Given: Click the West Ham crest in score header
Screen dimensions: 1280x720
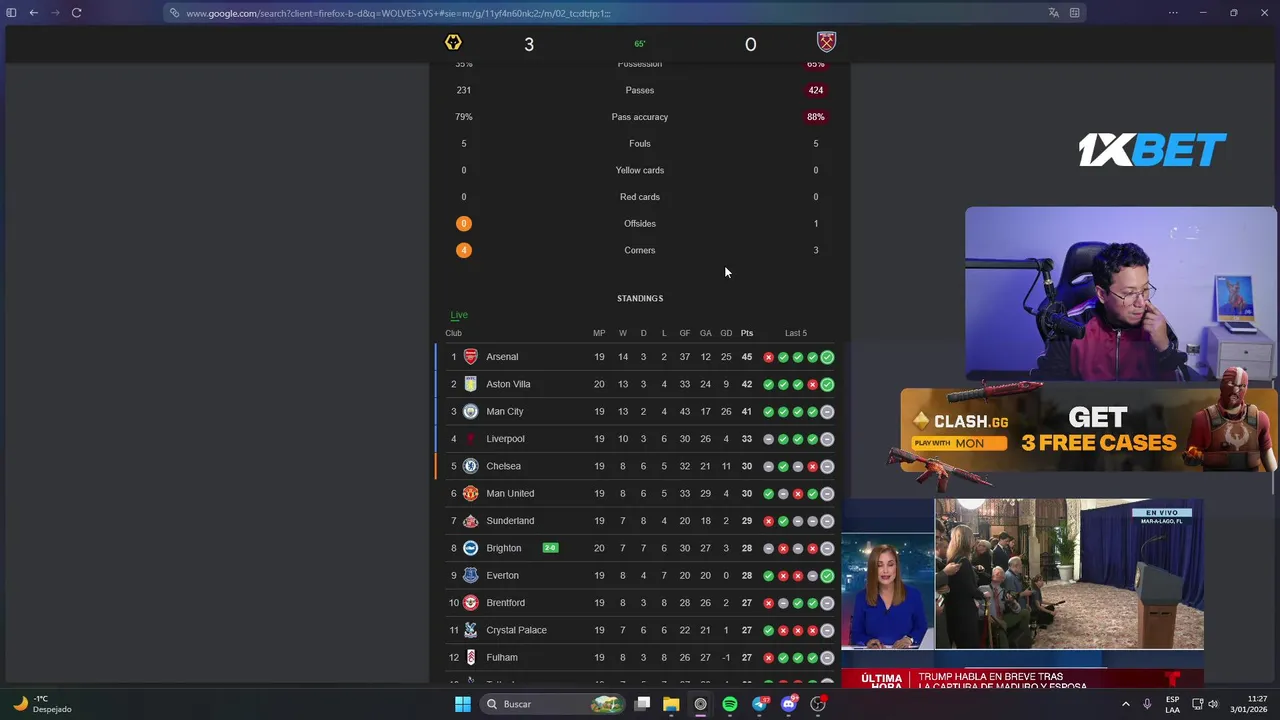Looking at the screenshot, I should pyautogui.click(x=826, y=42).
